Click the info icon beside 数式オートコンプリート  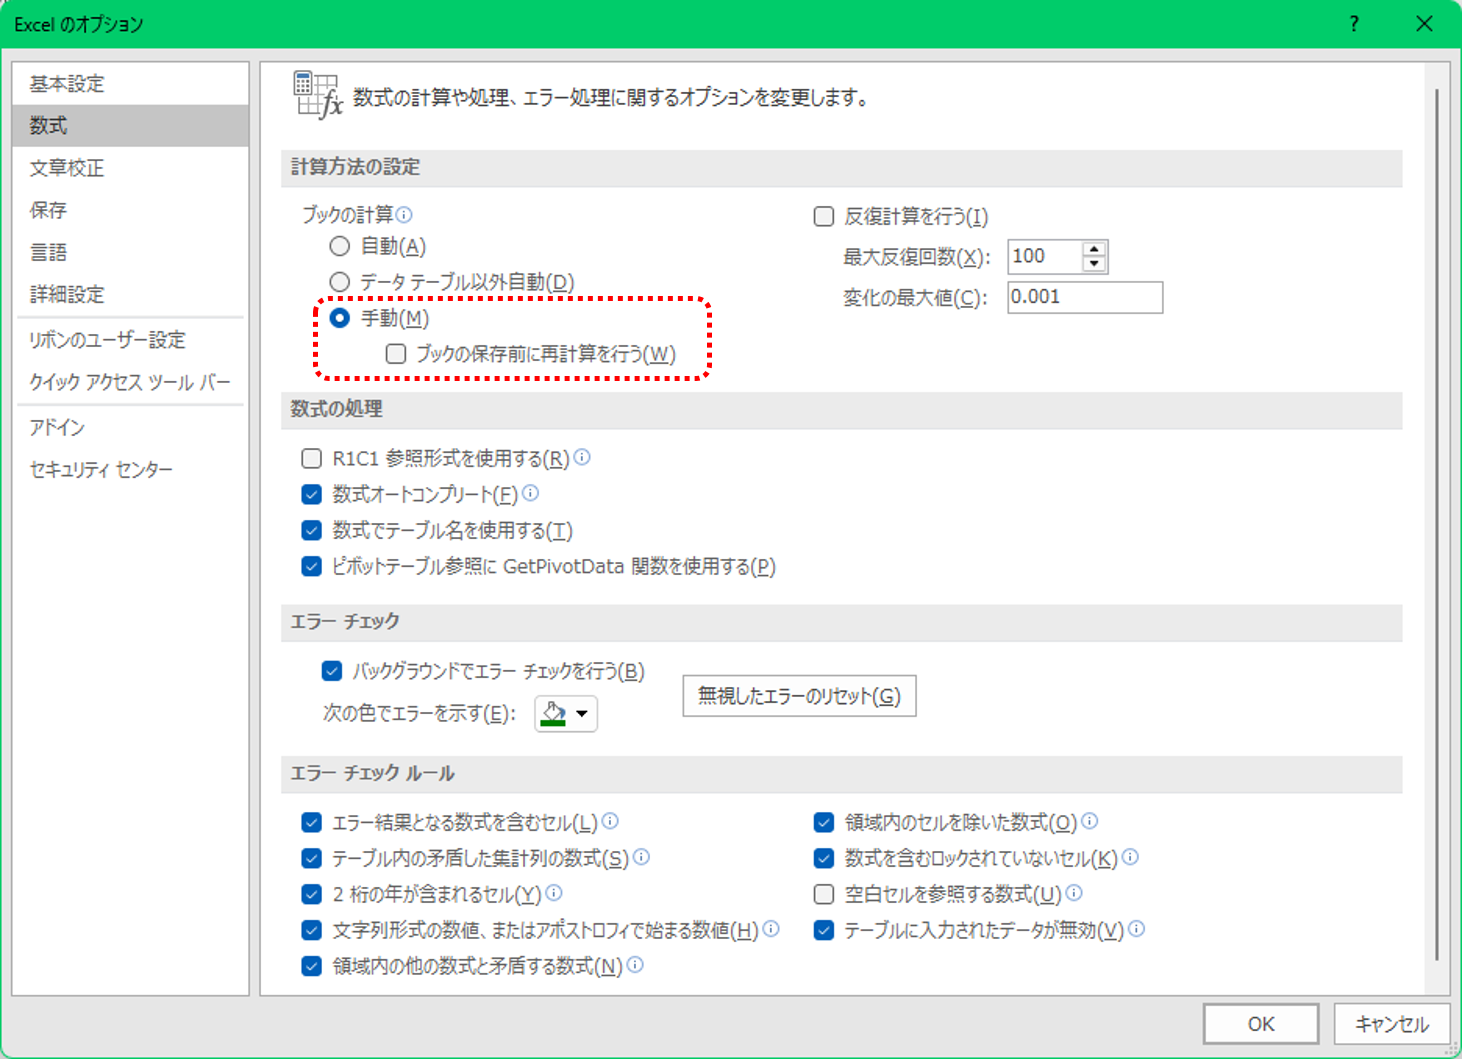pos(531,493)
